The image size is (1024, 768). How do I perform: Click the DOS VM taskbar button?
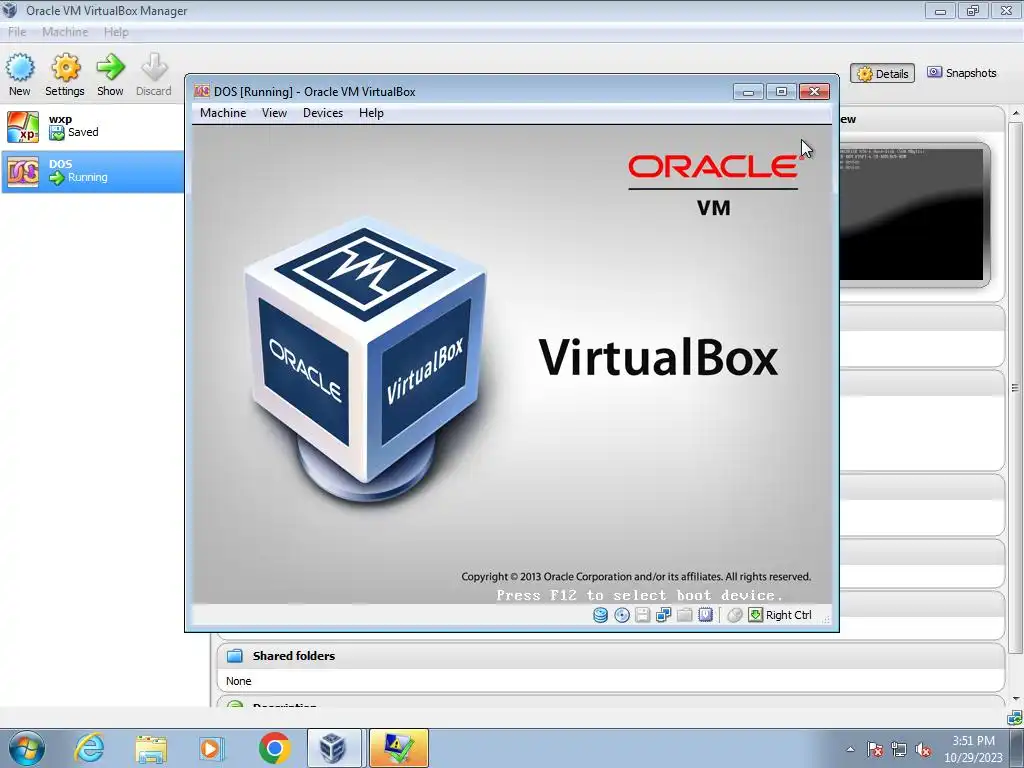pyautogui.click(x=398, y=748)
